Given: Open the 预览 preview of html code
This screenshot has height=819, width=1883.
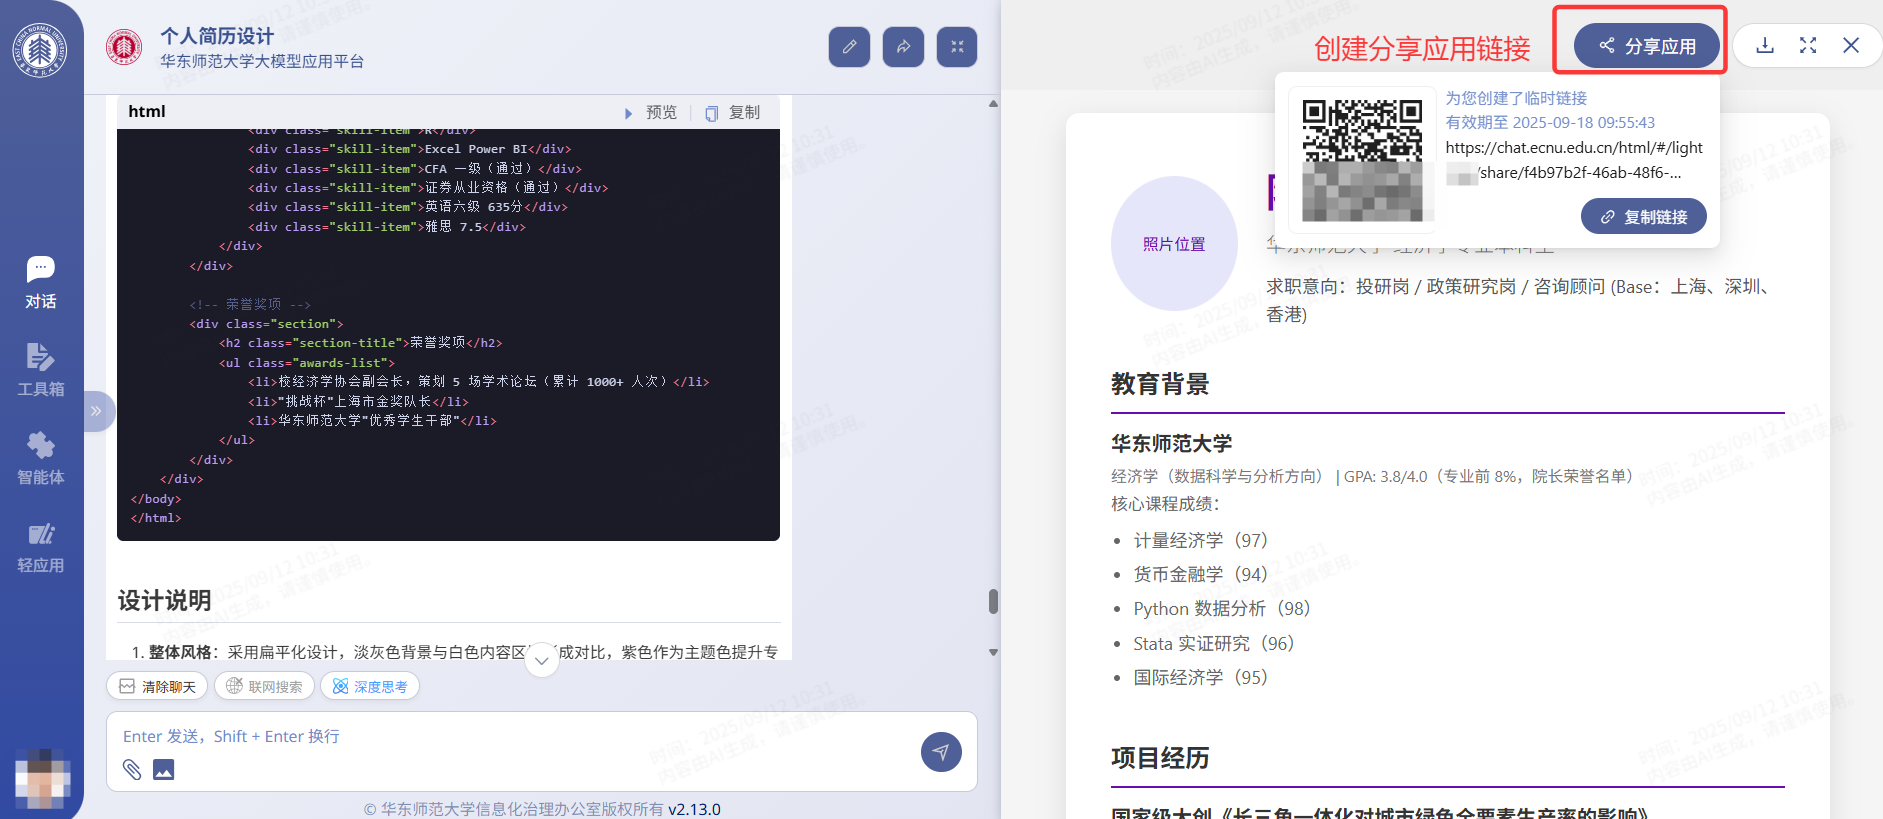Looking at the screenshot, I should pyautogui.click(x=651, y=113).
